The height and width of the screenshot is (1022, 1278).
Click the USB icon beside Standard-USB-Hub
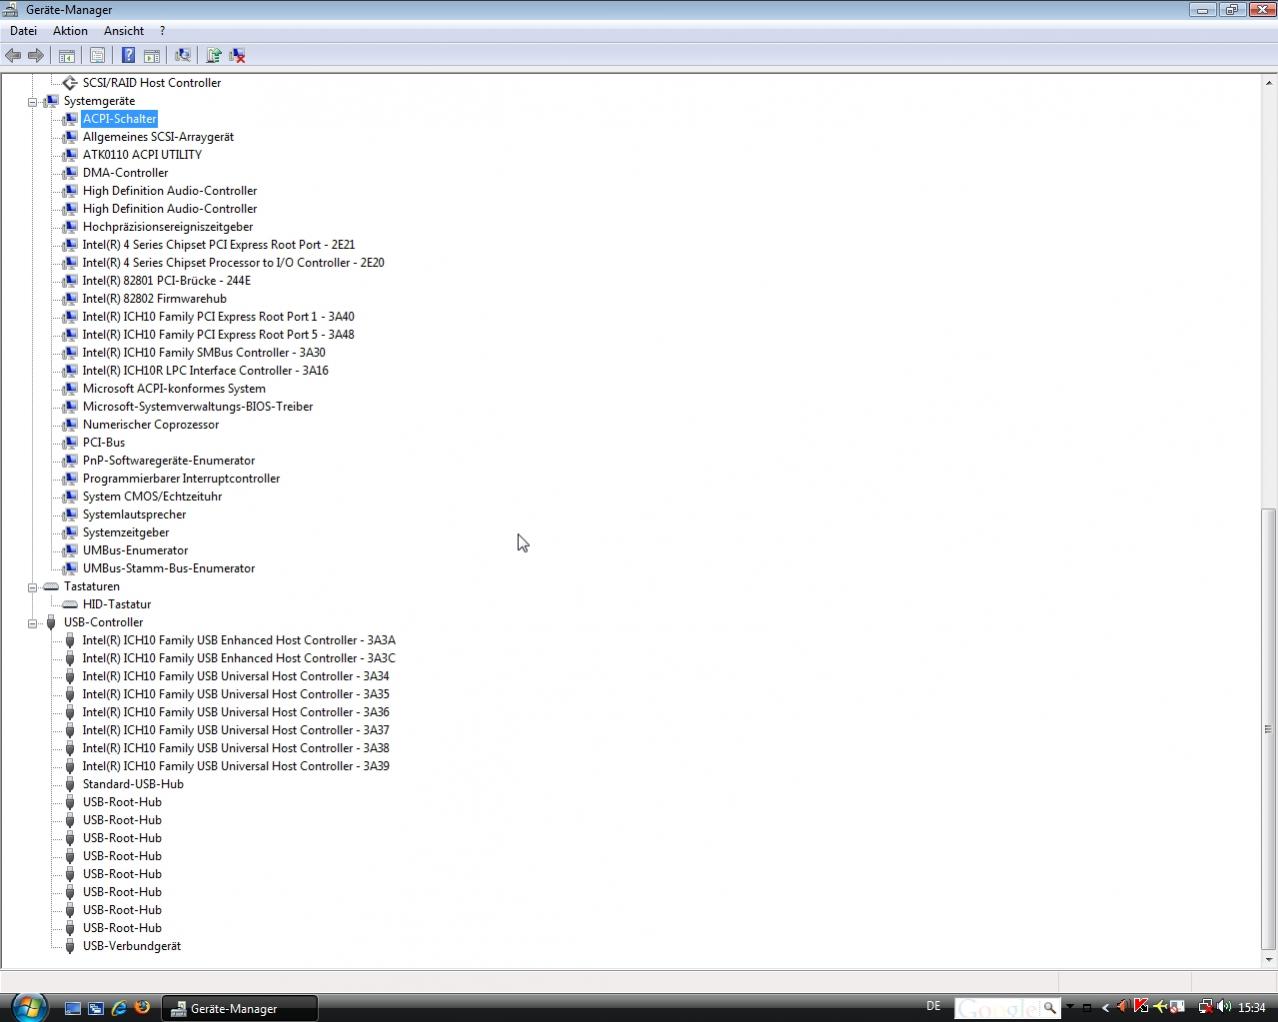69,784
